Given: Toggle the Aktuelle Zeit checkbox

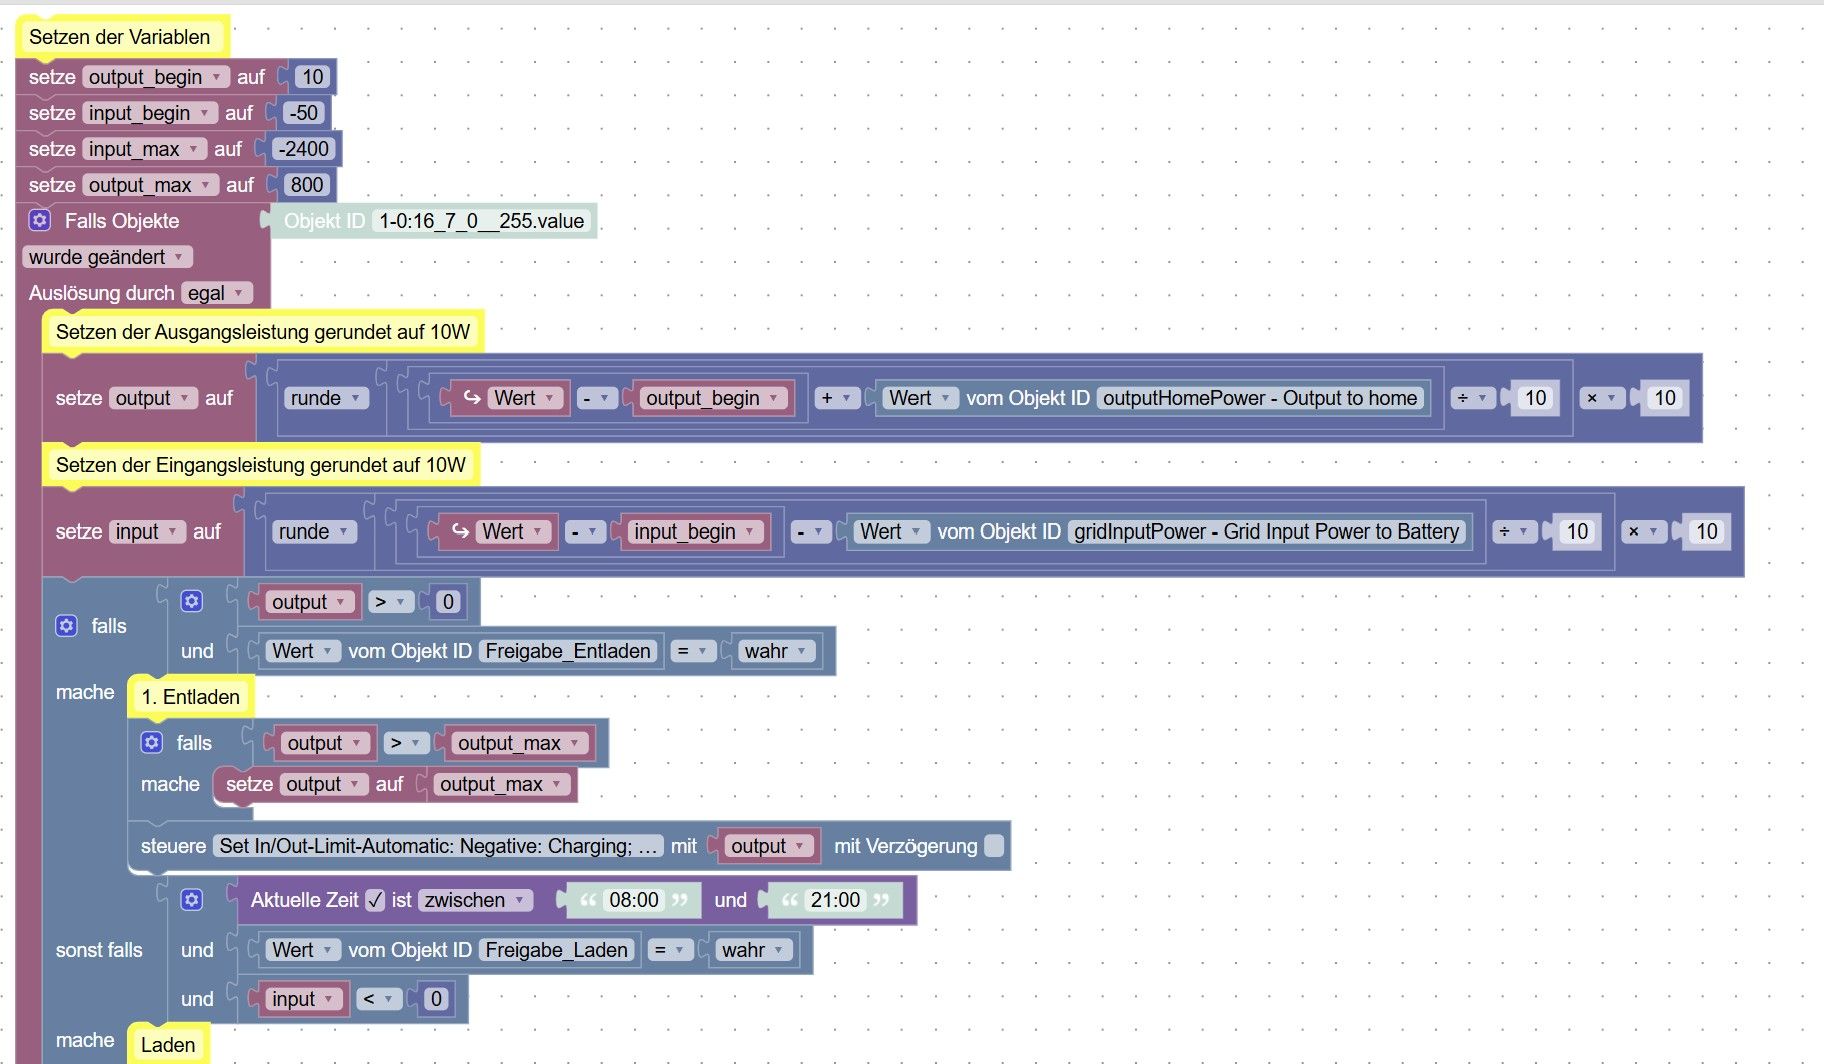Looking at the screenshot, I should [x=375, y=900].
